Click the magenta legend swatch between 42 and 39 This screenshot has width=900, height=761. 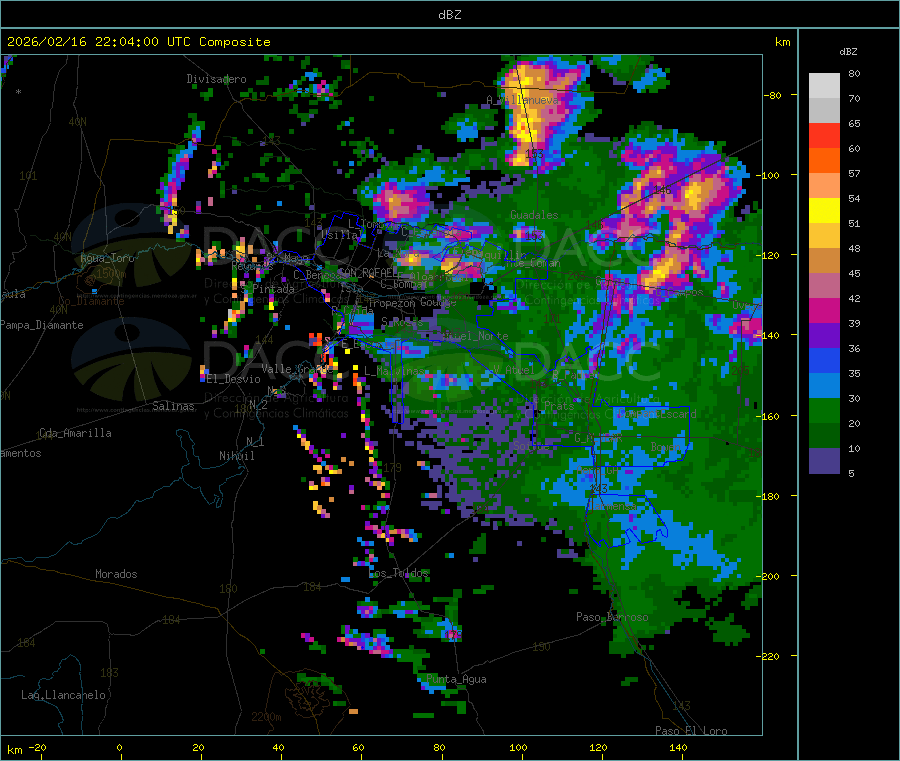[x=824, y=310]
